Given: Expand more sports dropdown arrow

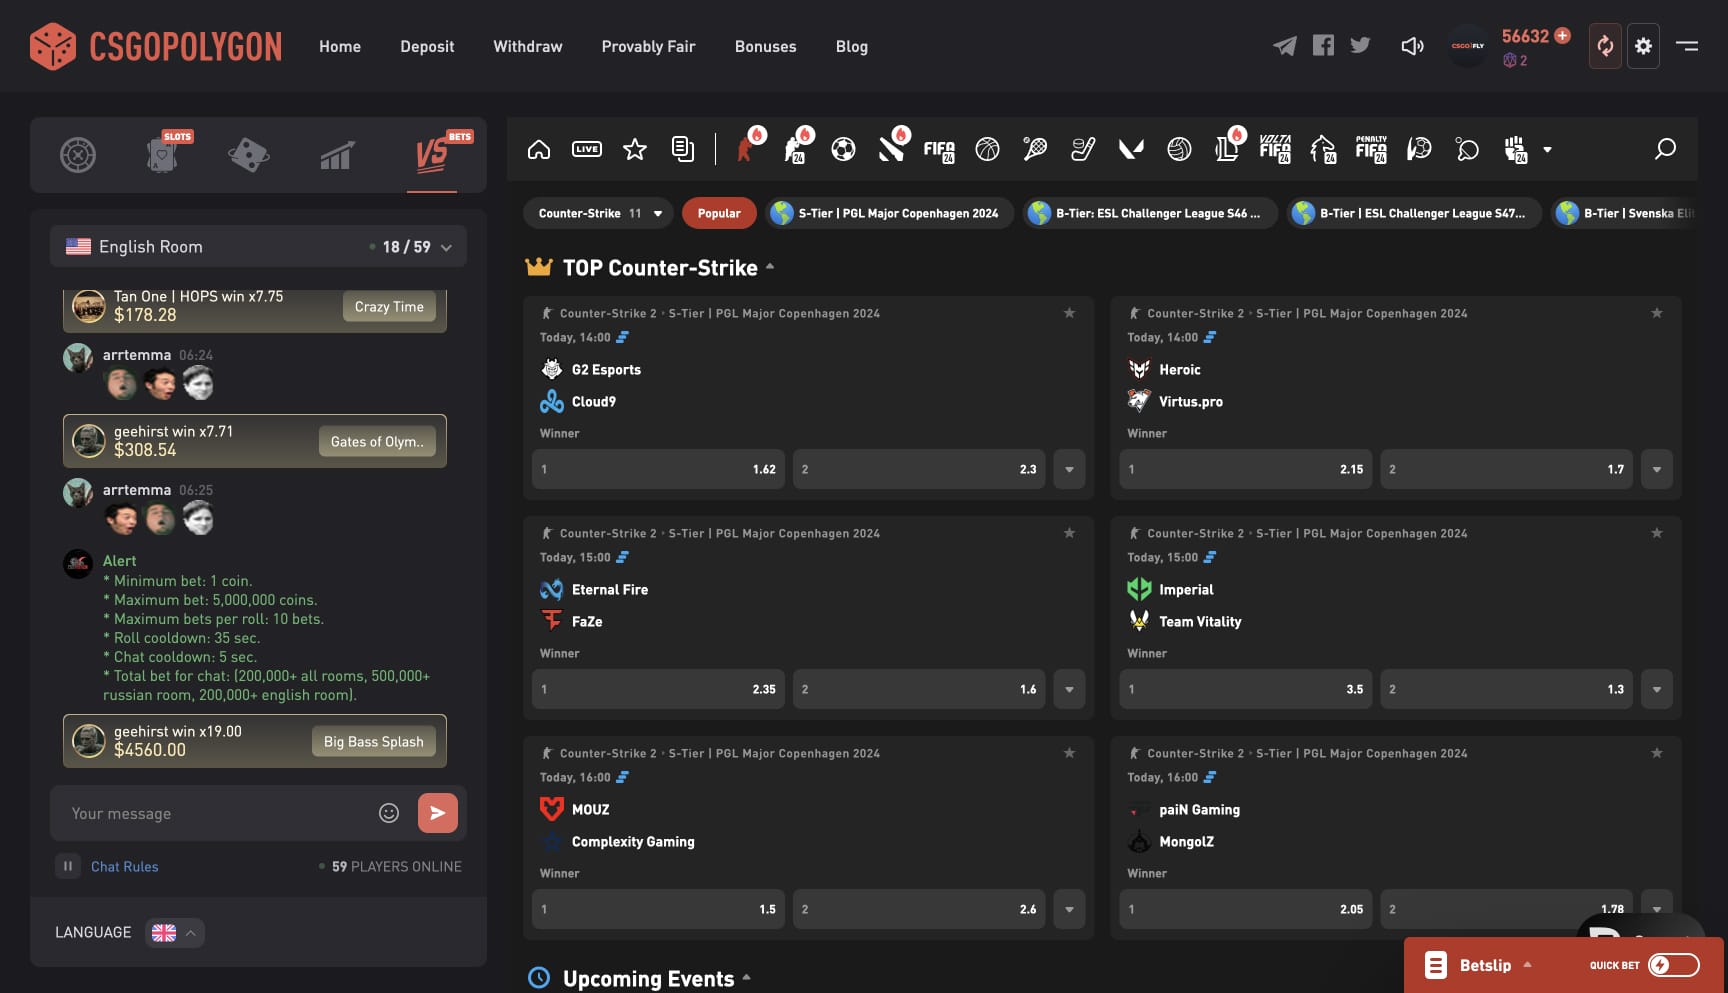Looking at the screenshot, I should coord(1547,150).
